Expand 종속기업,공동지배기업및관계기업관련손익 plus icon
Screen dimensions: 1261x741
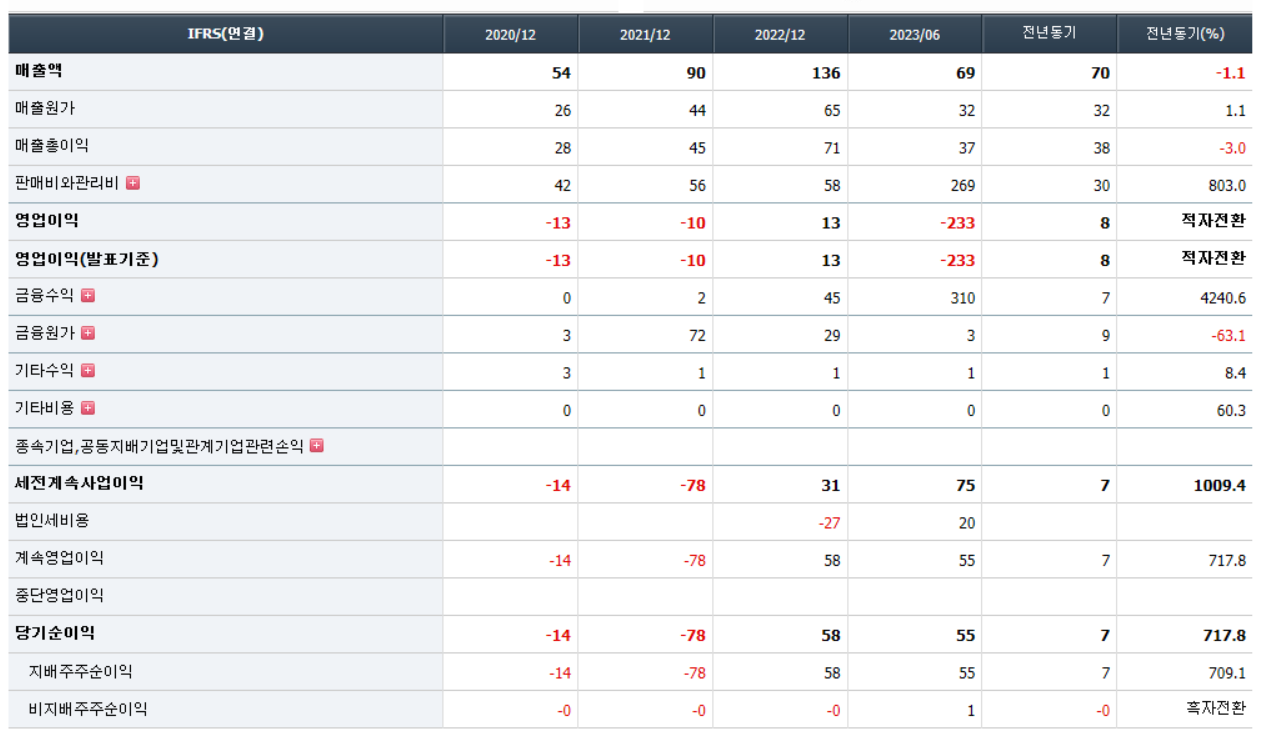point(317,445)
